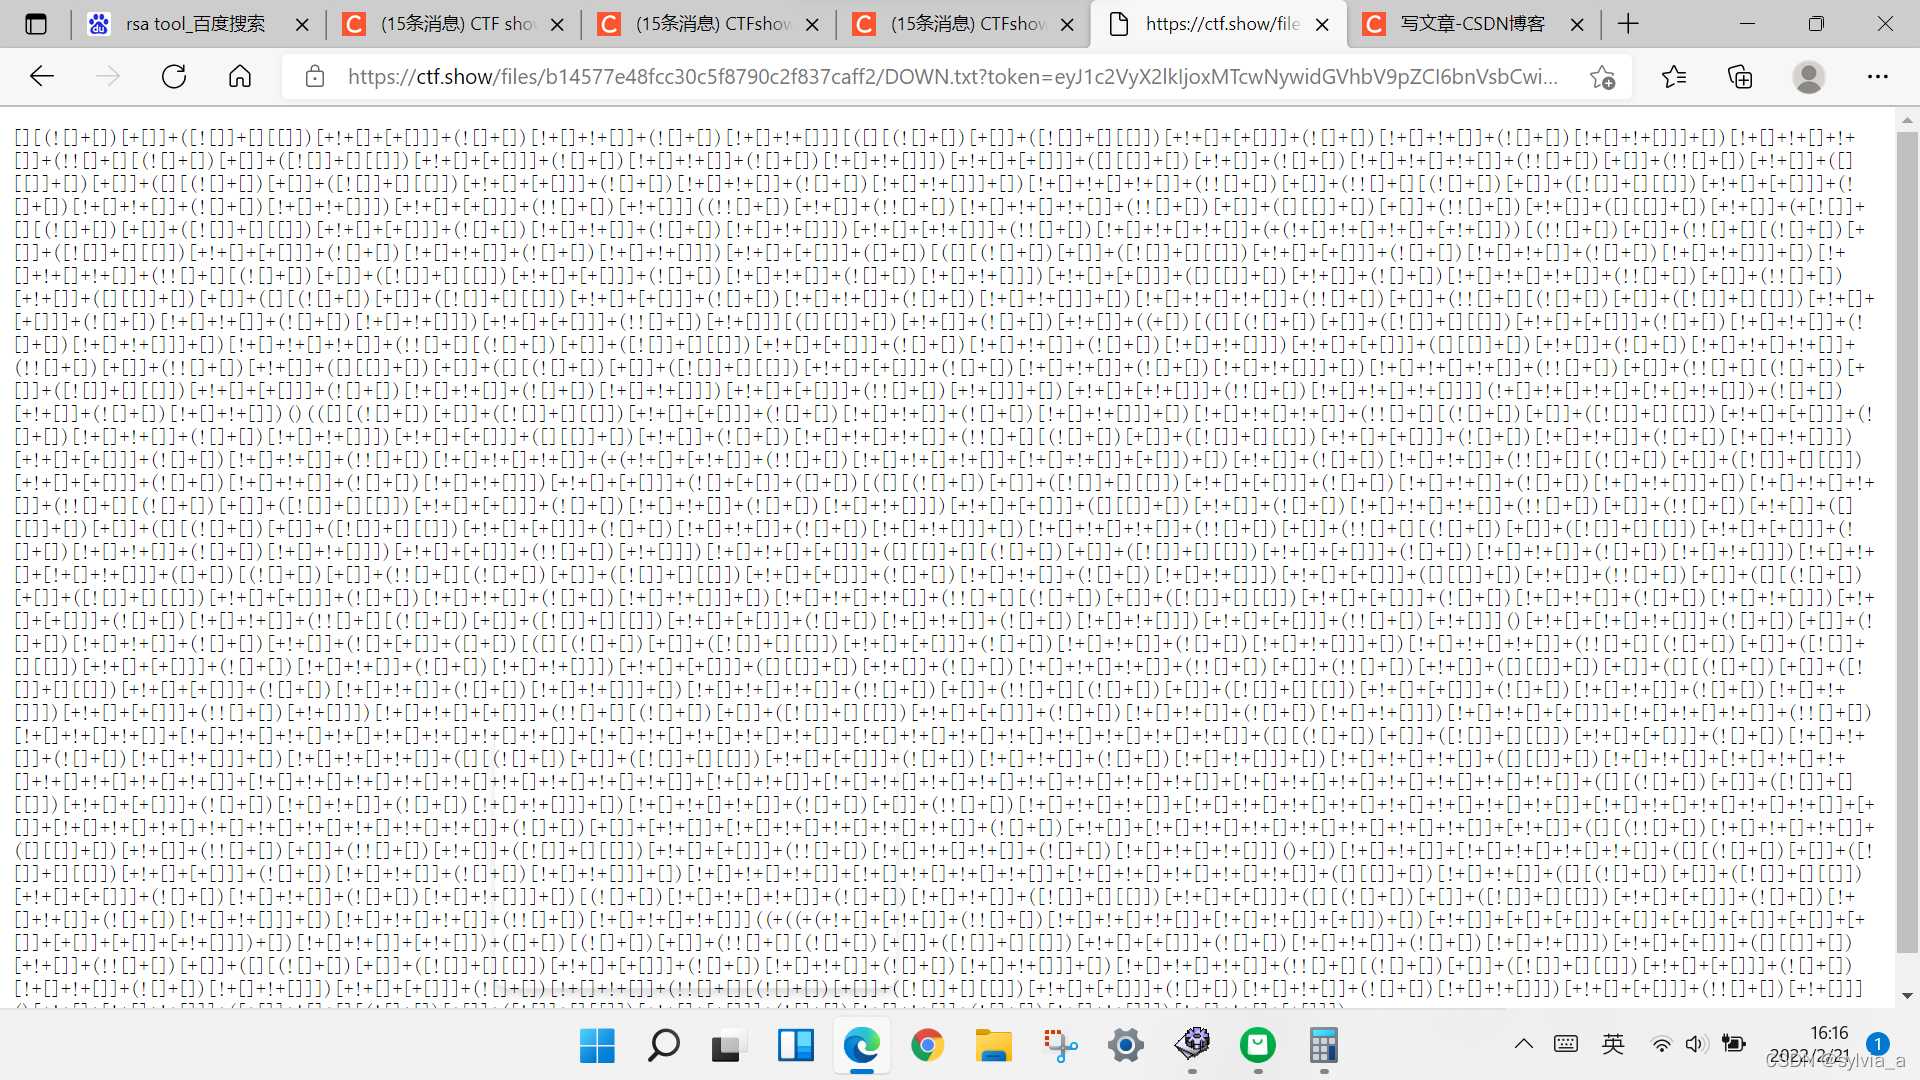Open the Collections icon
Image resolution: width=1920 pixels, height=1080 pixels.
pos(1740,77)
